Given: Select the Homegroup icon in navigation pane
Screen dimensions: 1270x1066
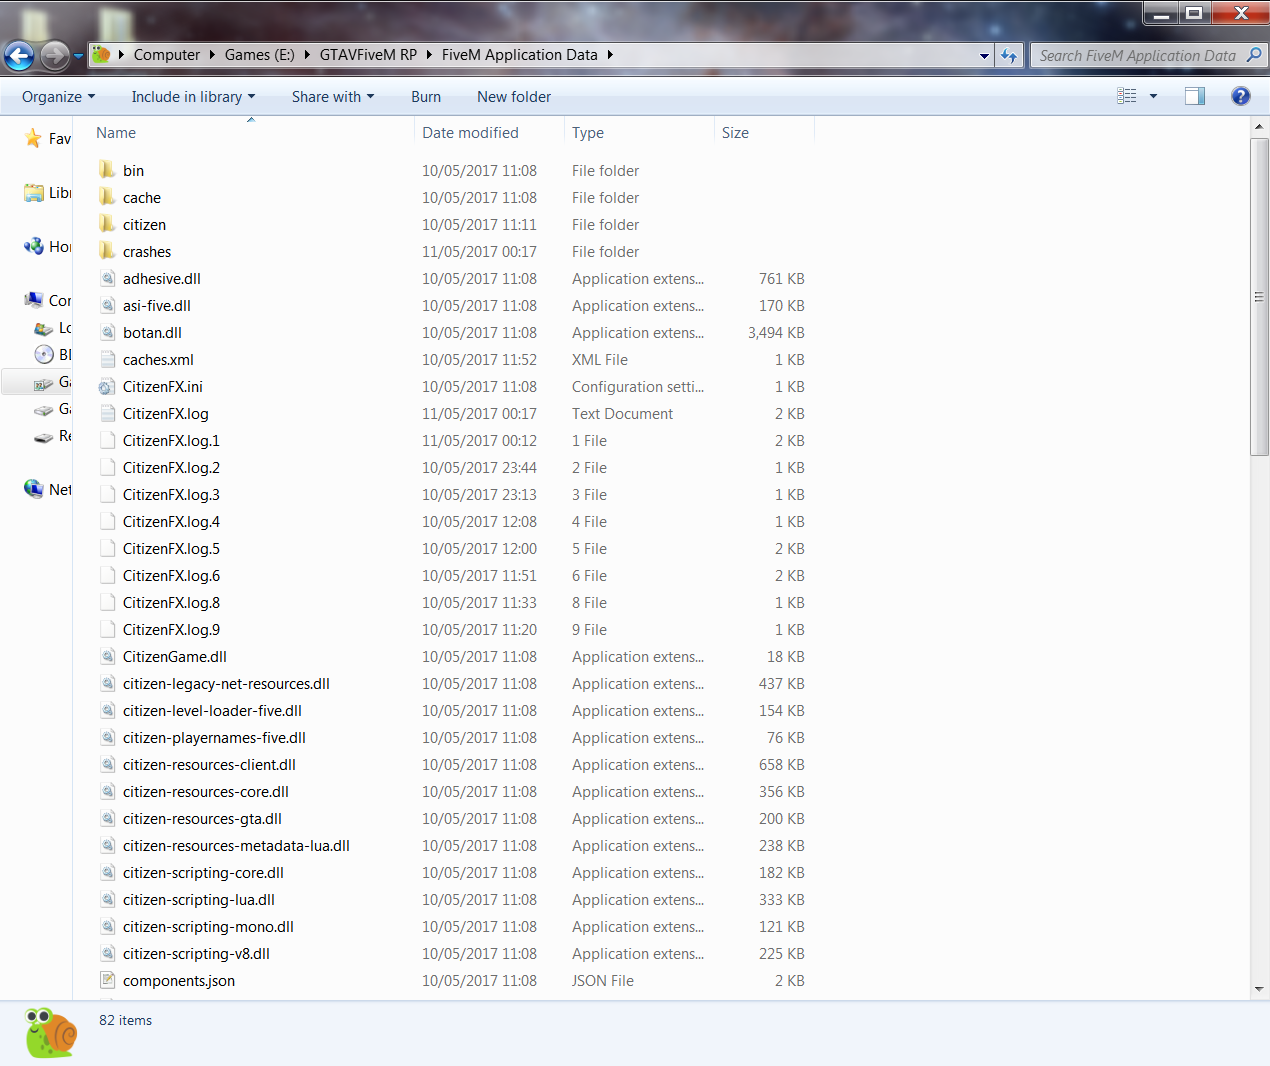Looking at the screenshot, I should pos(34,246).
